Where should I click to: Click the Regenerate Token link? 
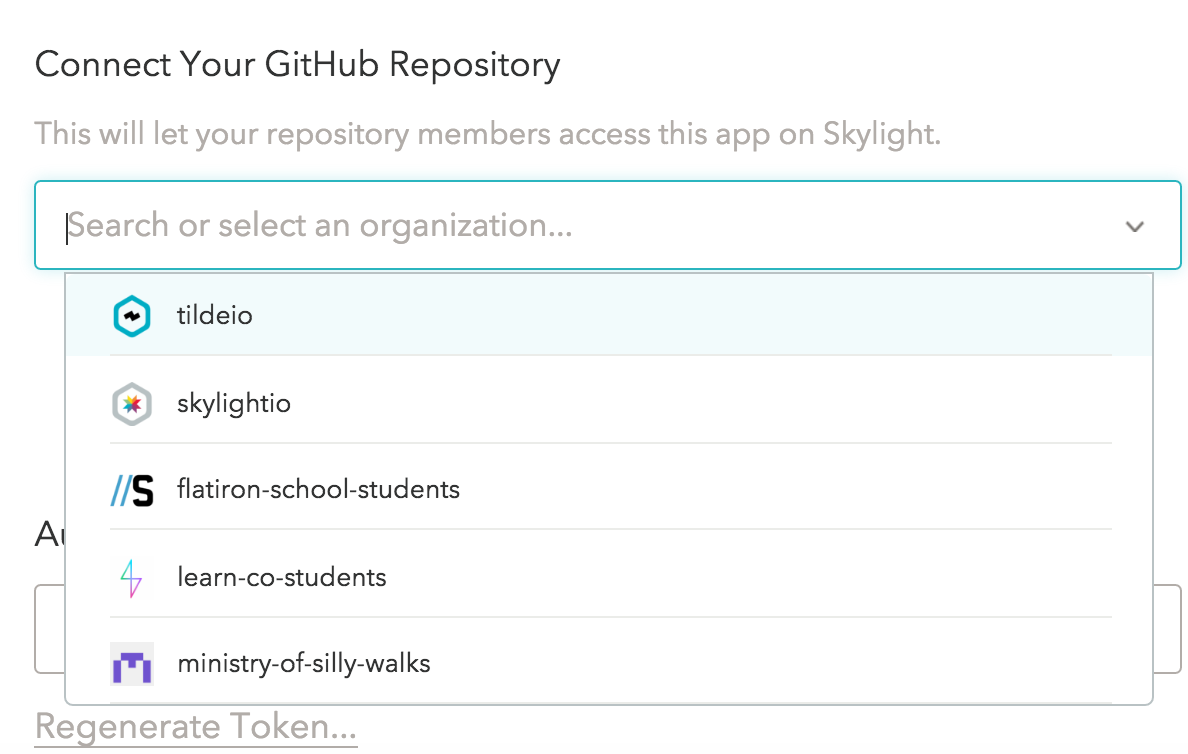(195, 727)
